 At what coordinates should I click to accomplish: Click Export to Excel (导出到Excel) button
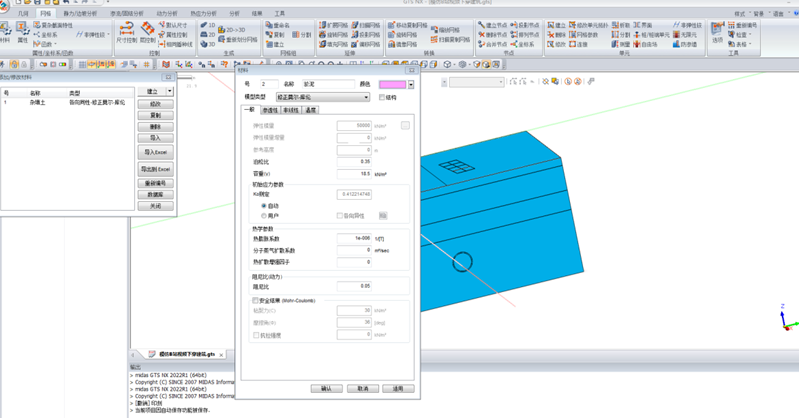coord(155,169)
